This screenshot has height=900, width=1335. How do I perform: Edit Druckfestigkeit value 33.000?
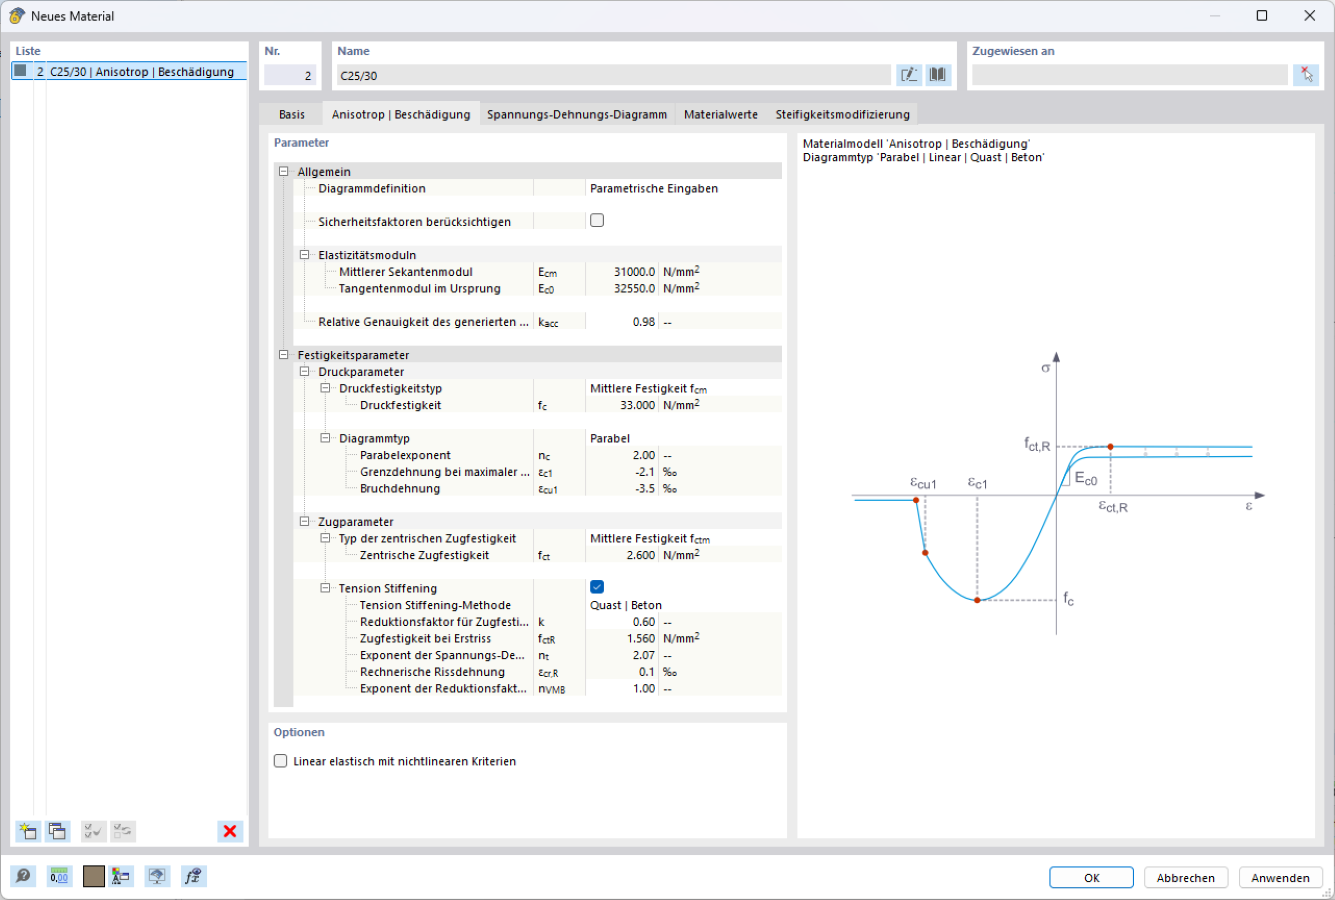pyautogui.click(x=622, y=405)
